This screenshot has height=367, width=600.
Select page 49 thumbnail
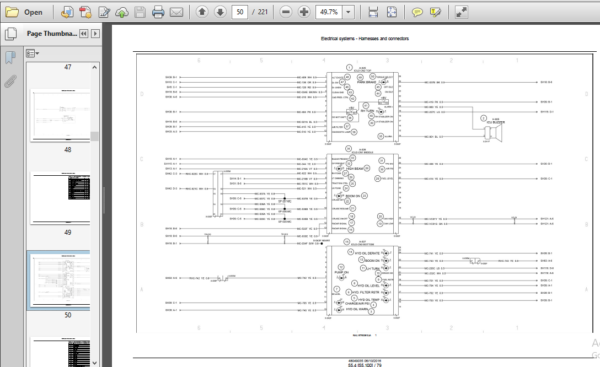pyautogui.click(x=61, y=198)
